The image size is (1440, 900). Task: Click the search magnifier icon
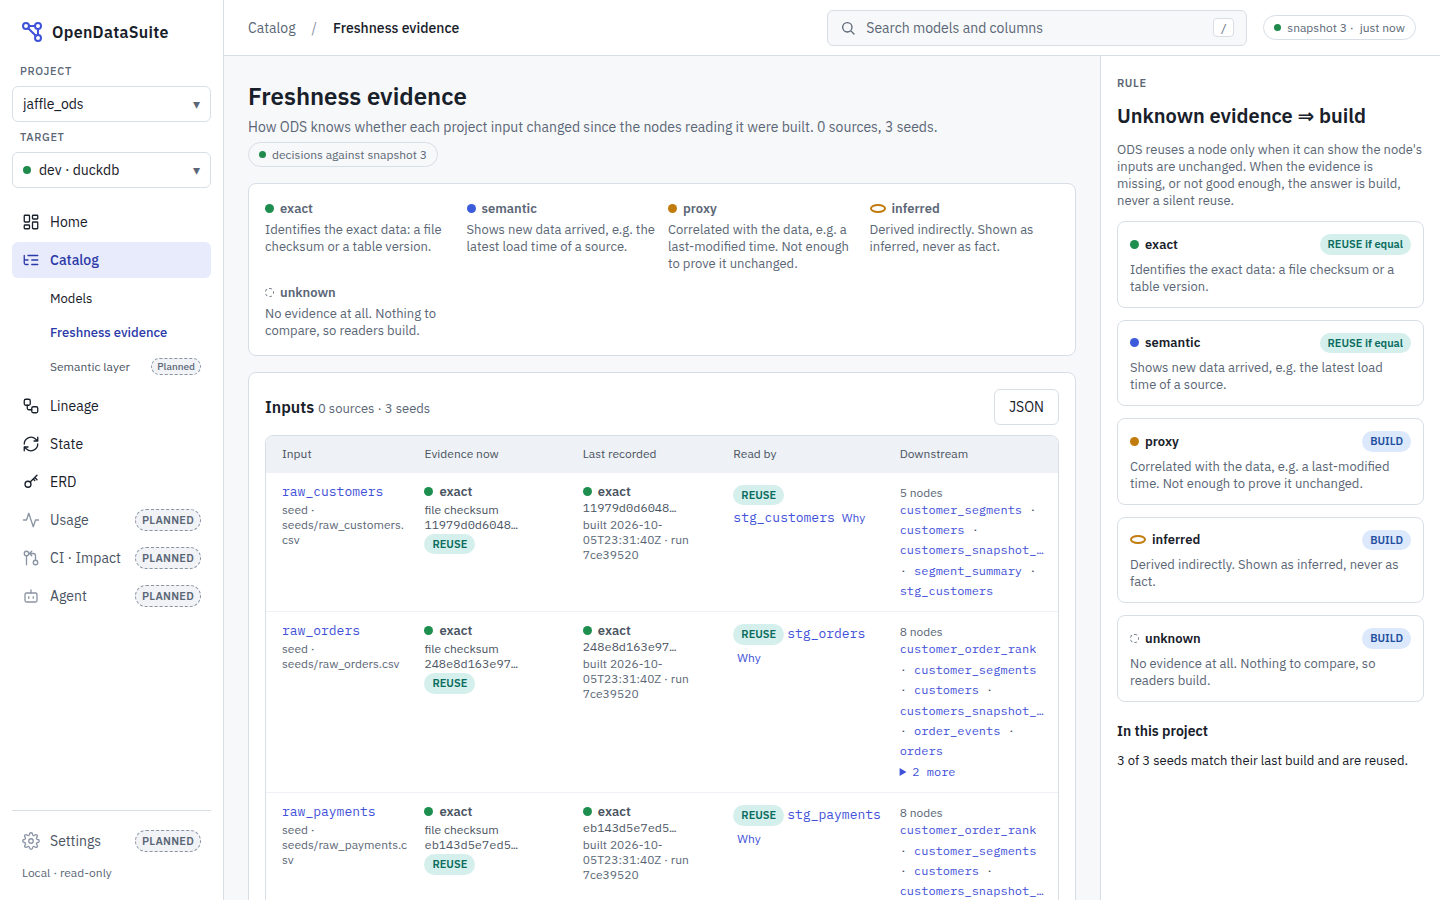click(848, 28)
